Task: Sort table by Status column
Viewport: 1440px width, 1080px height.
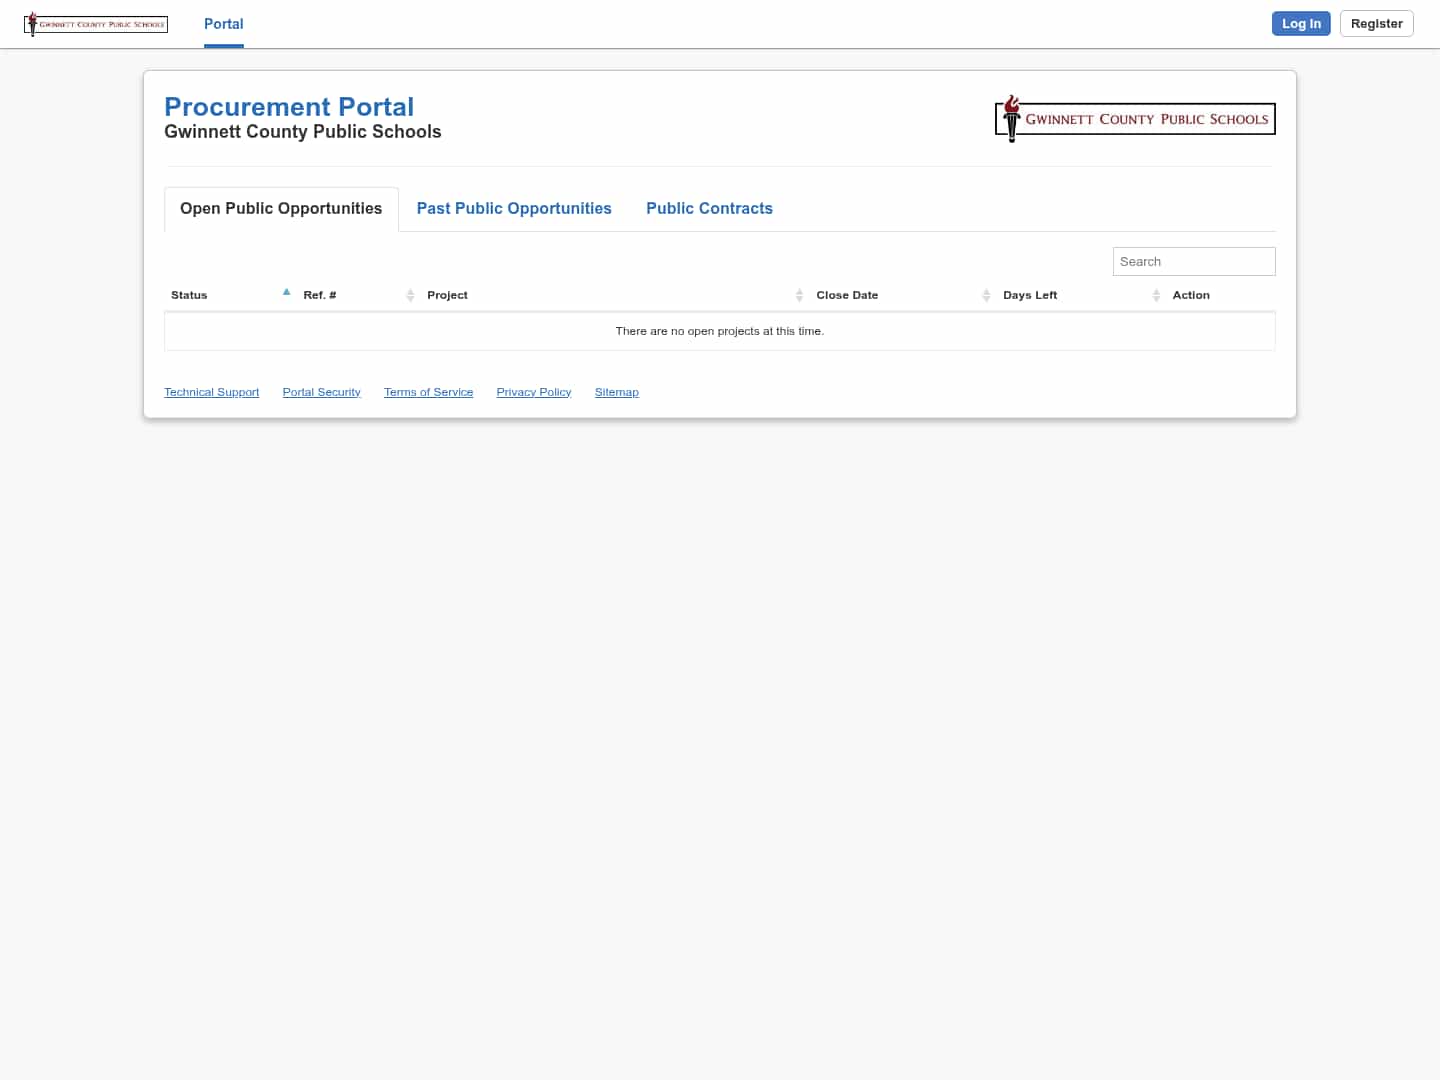Action: (x=230, y=295)
